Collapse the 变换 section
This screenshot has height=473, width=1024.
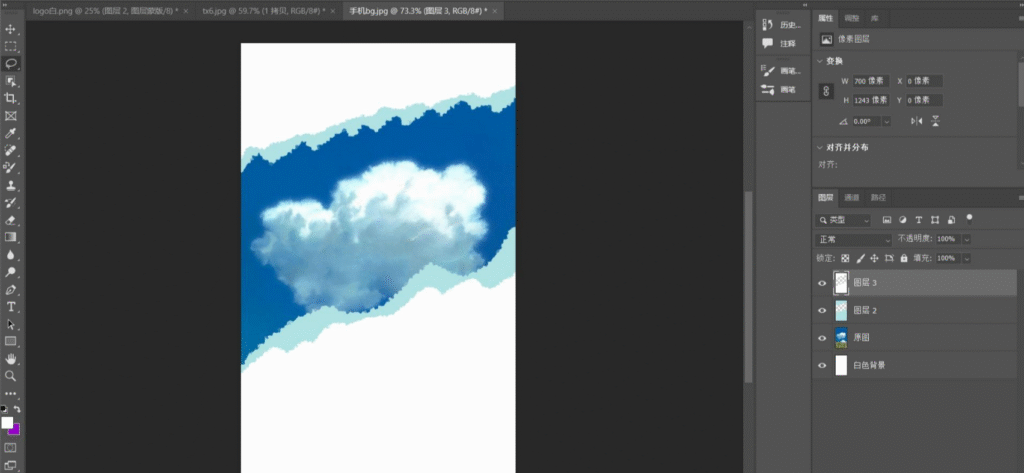click(820, 61)
